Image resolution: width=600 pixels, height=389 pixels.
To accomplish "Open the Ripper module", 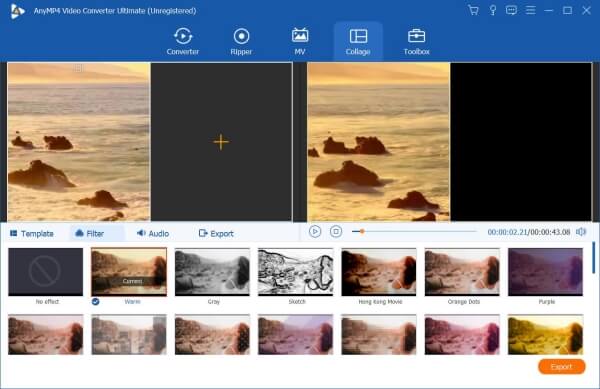I will tap(241, 41).
